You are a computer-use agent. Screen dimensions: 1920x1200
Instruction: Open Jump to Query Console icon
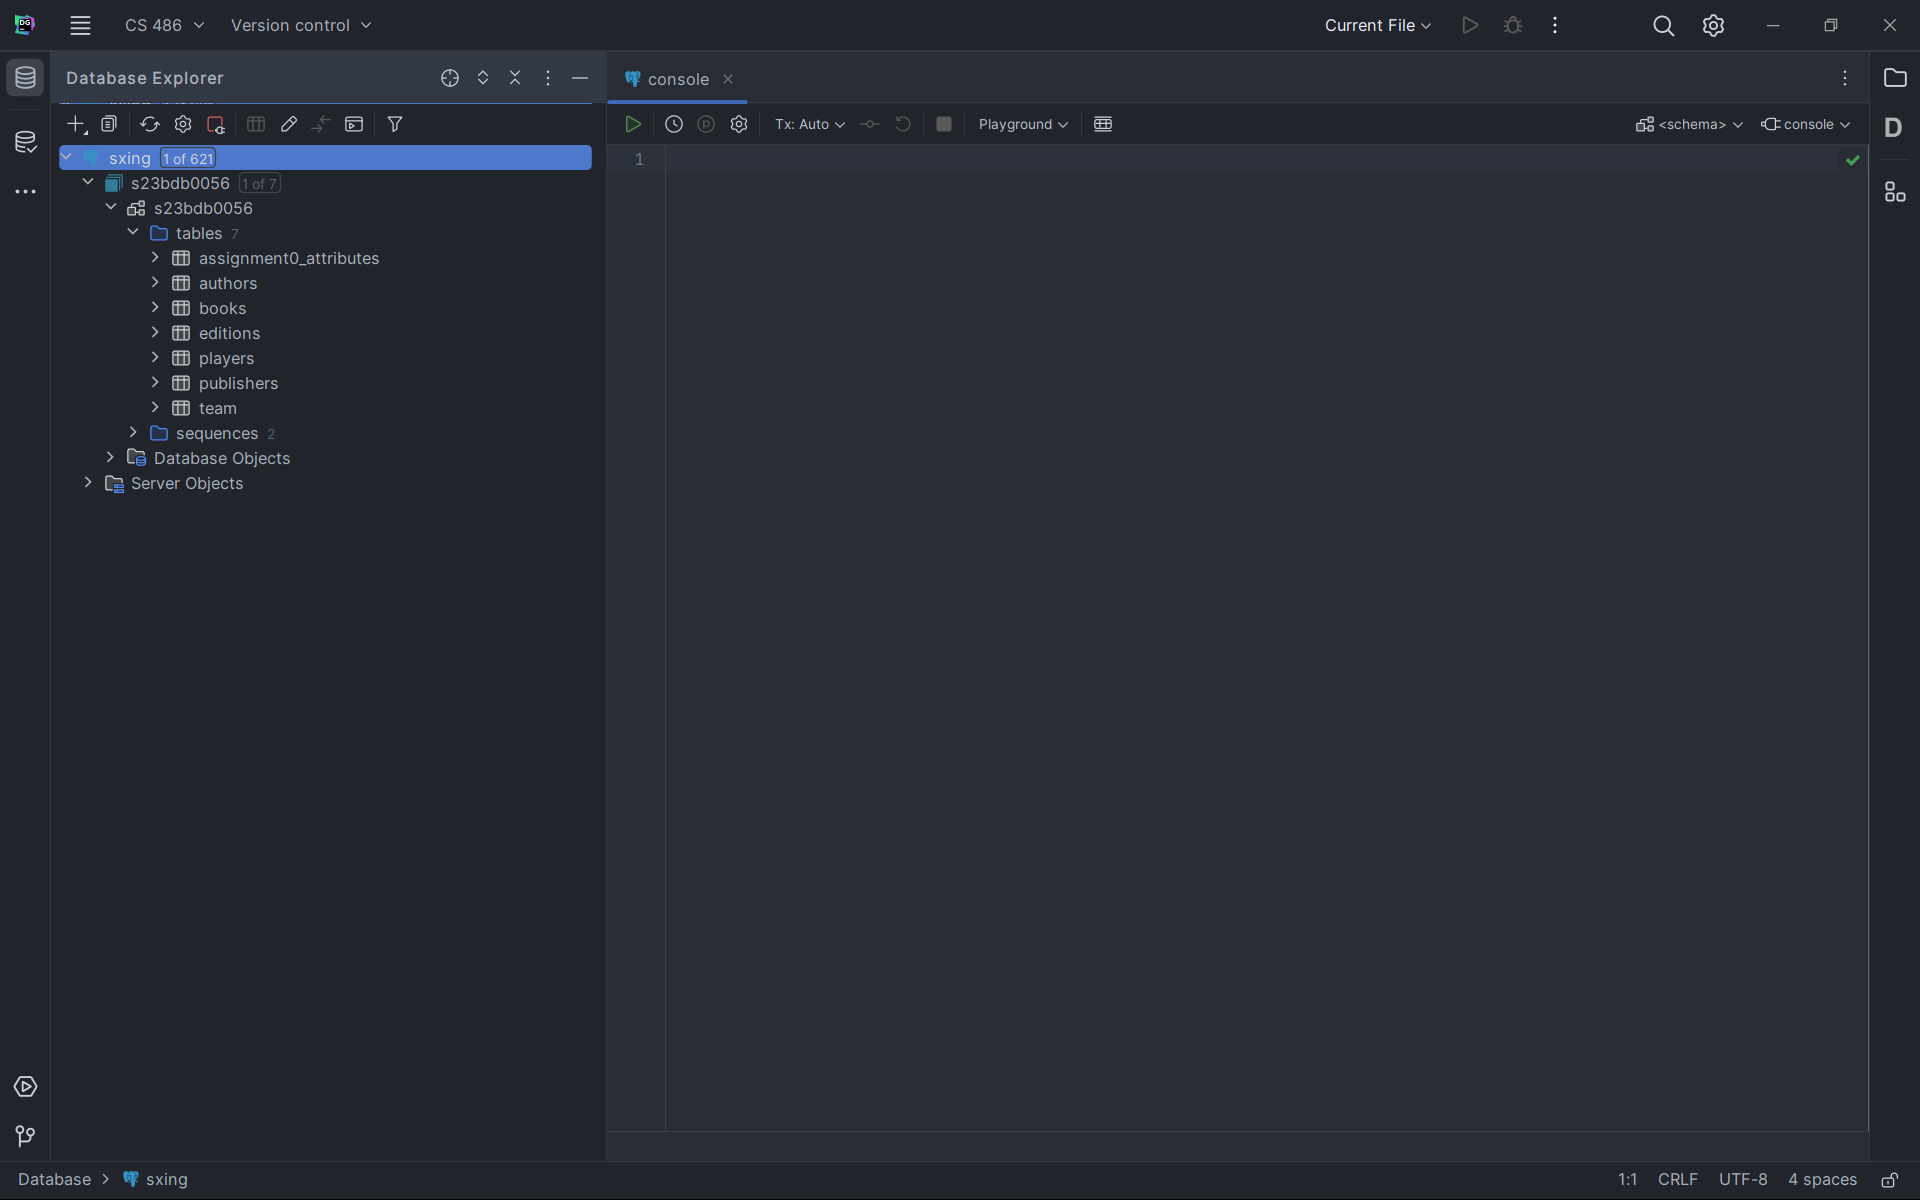(354, 124)
